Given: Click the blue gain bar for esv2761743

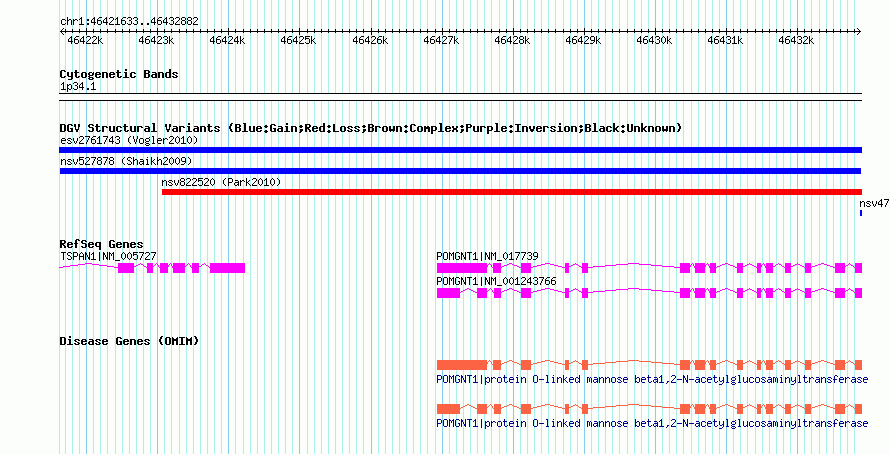Looking at the screenshot, I should point(460,150).
